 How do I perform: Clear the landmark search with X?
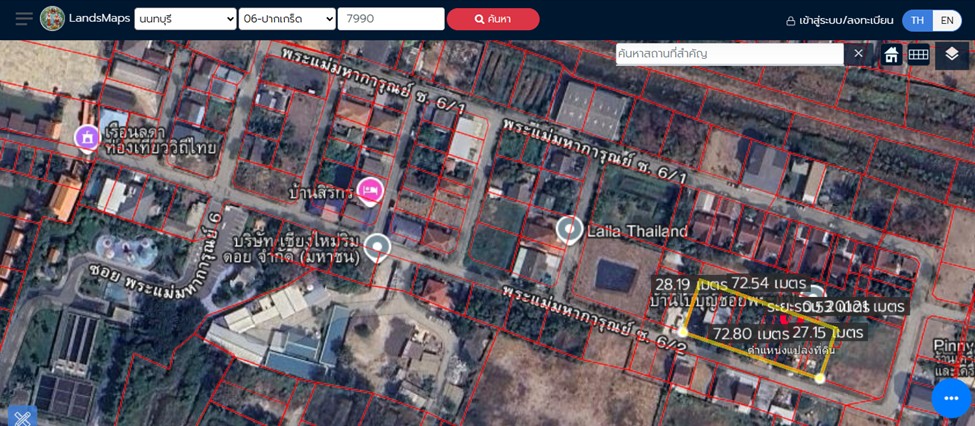(x=858, y=54)
